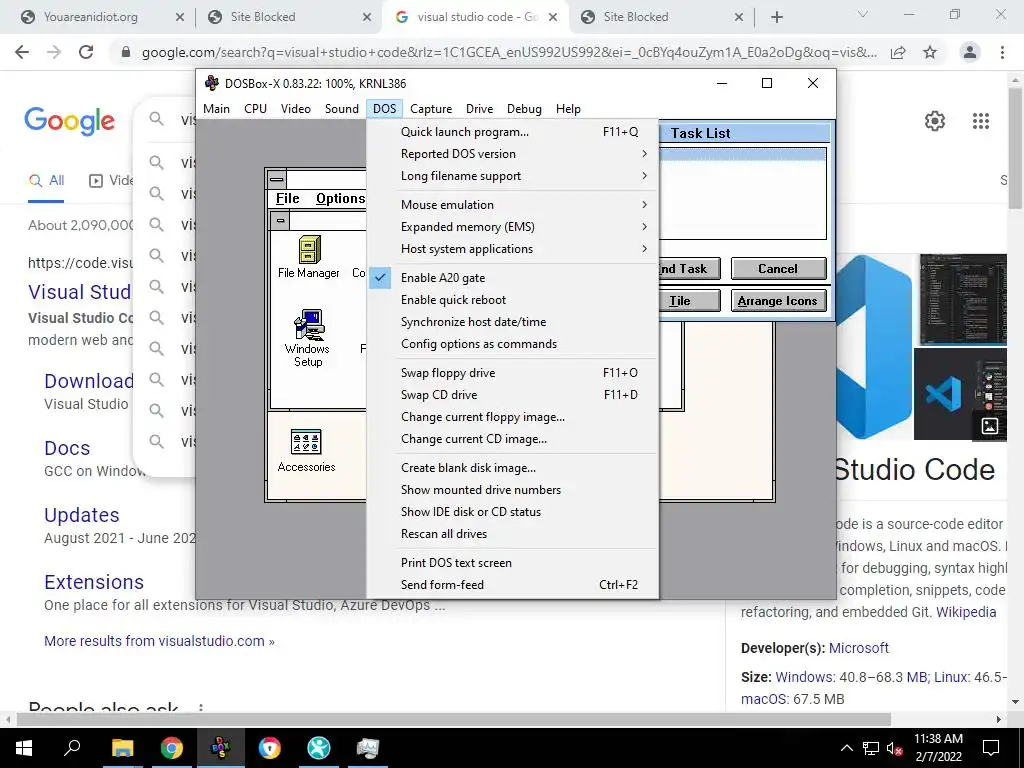Open the DOSBox-X Help menu
Viewport: 1024px width, 768px height.
(568, 109)
